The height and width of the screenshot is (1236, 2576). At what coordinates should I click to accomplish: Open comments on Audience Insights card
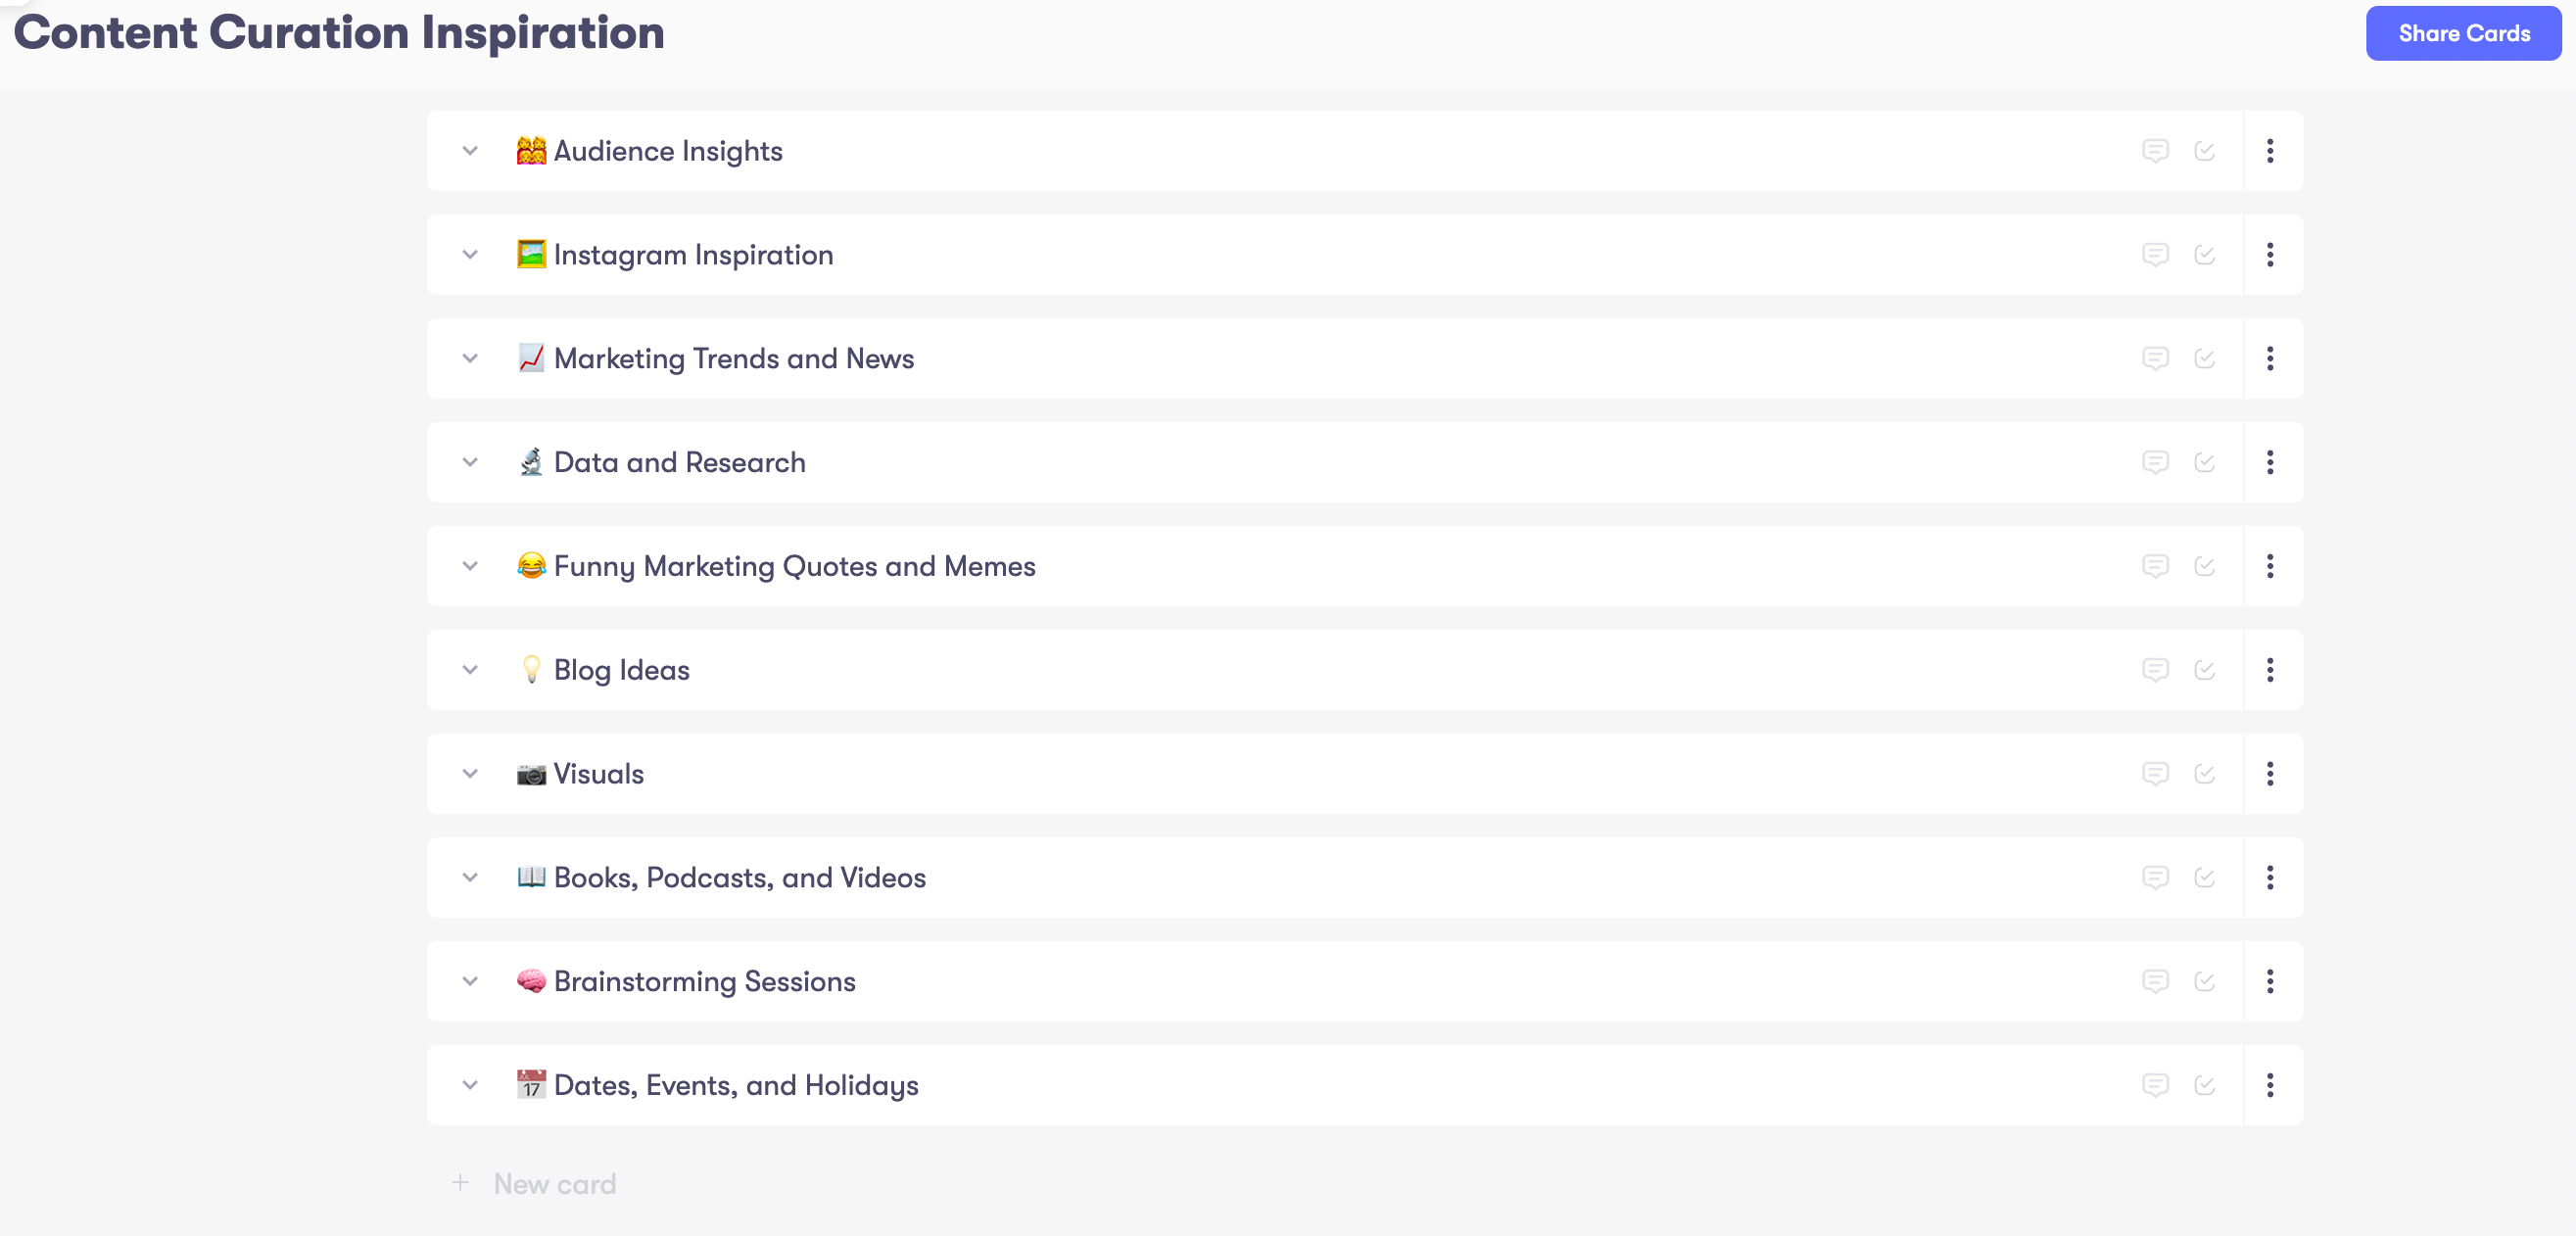click(2155, 151)
